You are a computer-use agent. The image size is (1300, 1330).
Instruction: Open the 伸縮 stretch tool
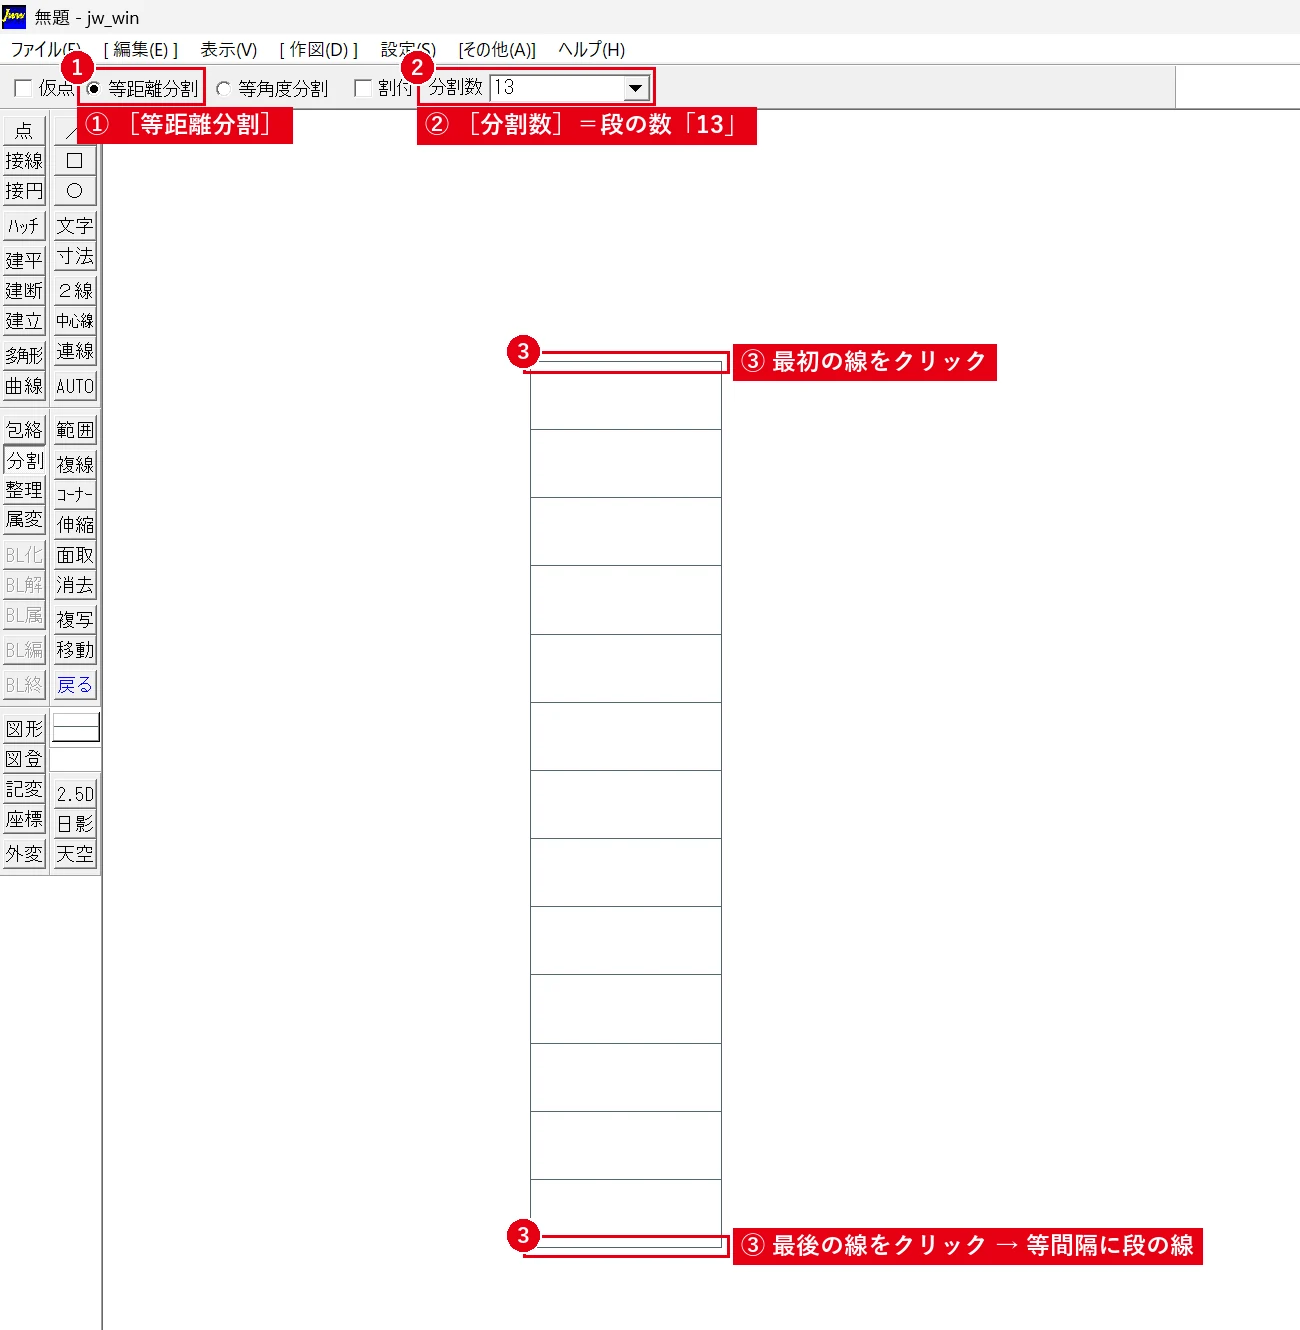tap(75, 524)
